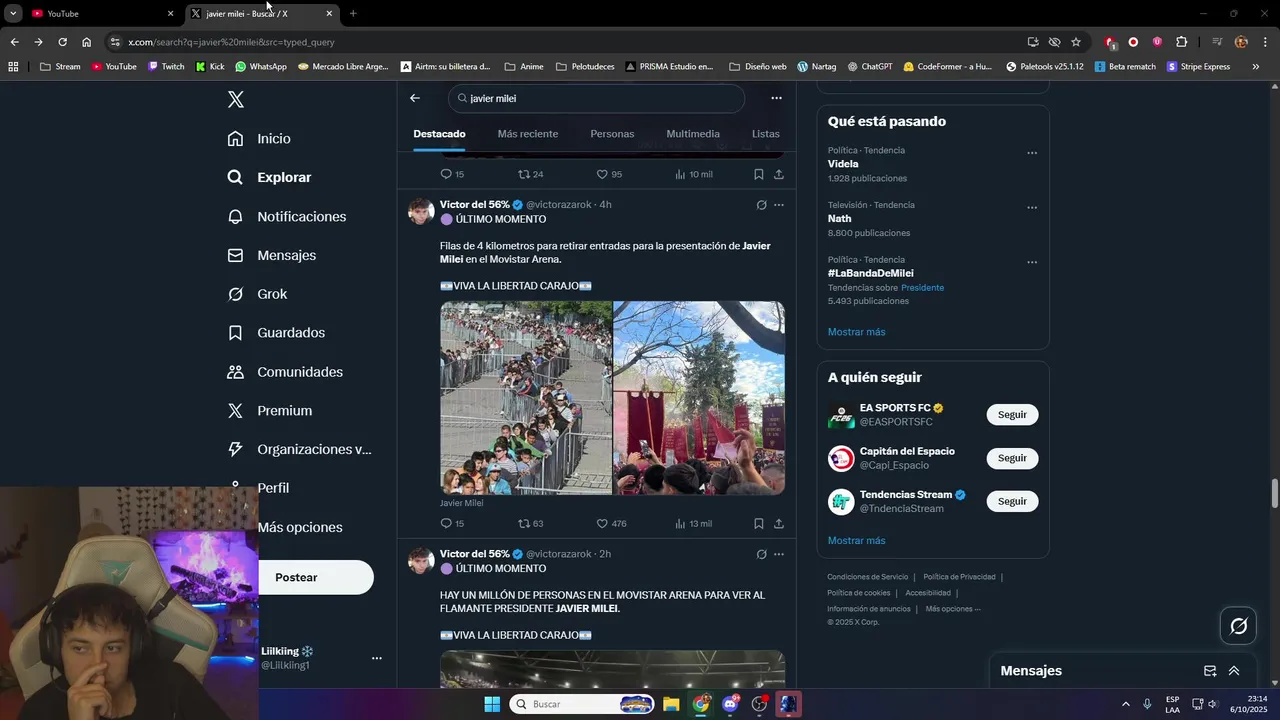Open the Chrome tab search dropdown
This screenshot has width=1280, height=720.
coord(13,14)
